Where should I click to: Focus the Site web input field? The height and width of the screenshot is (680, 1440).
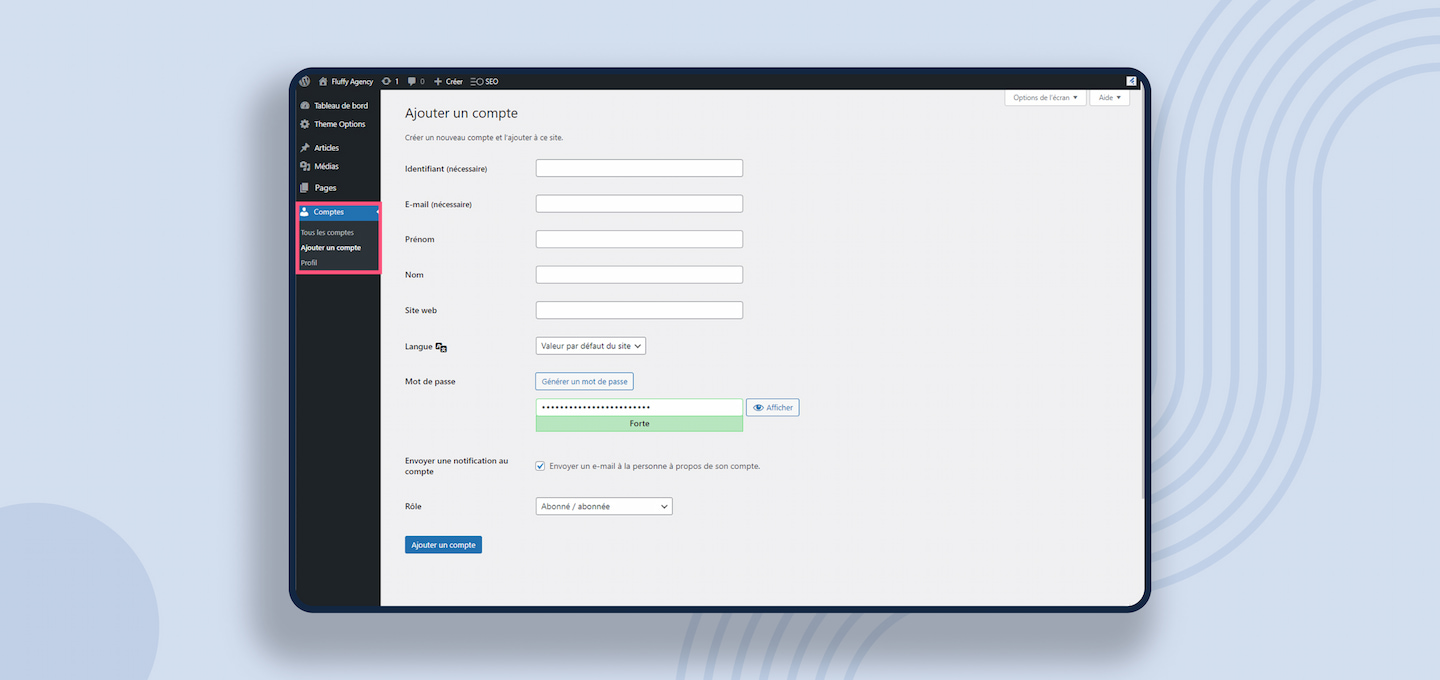click(639, 310)
